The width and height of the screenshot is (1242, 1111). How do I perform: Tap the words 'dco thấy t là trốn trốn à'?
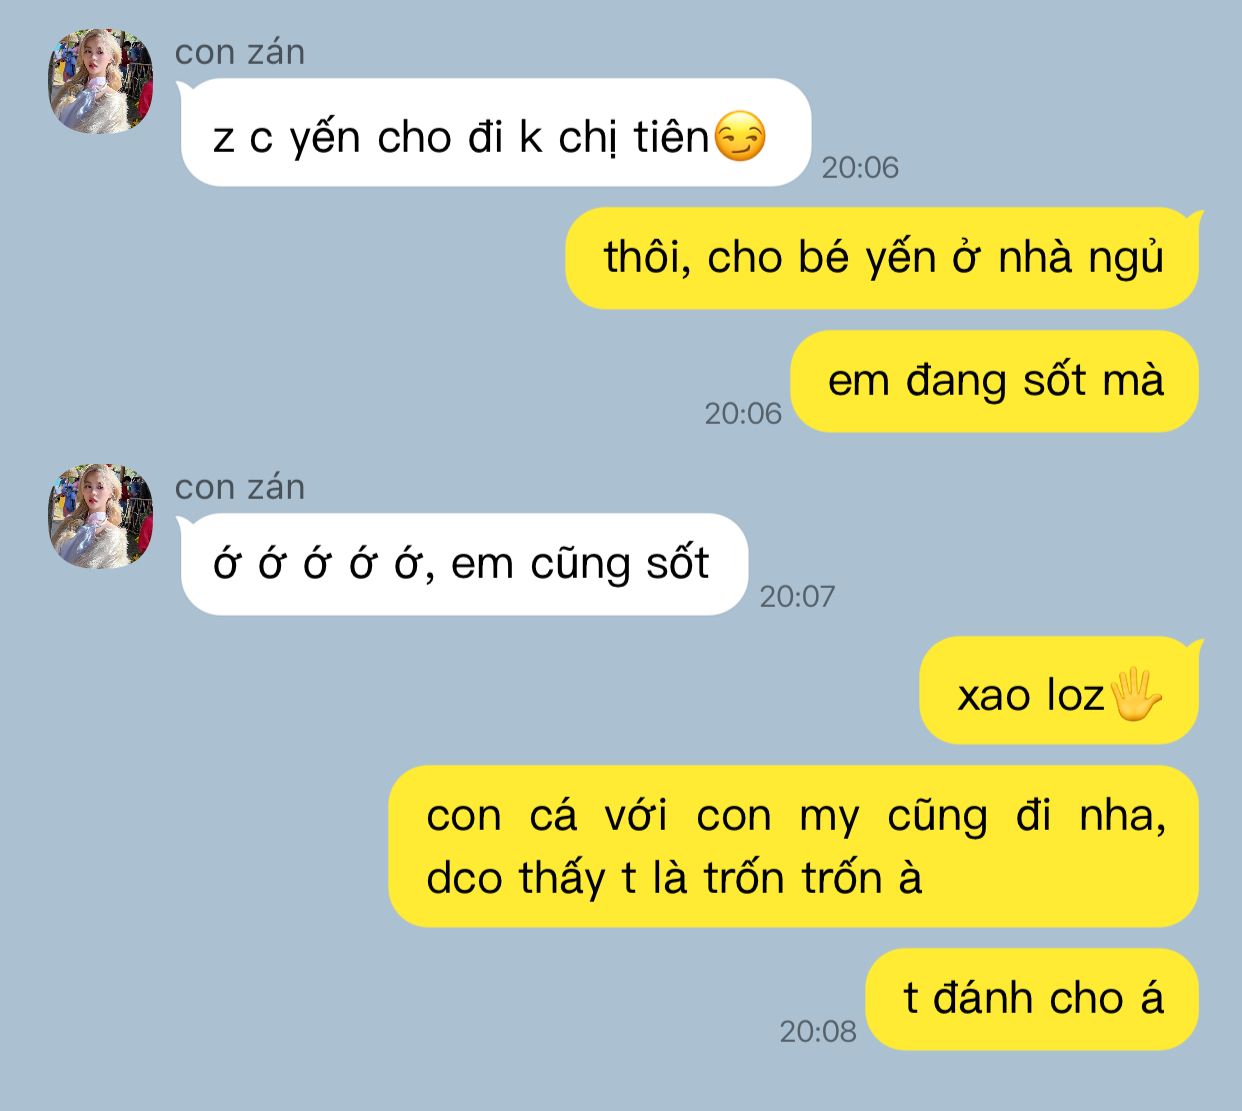point(673,879)
